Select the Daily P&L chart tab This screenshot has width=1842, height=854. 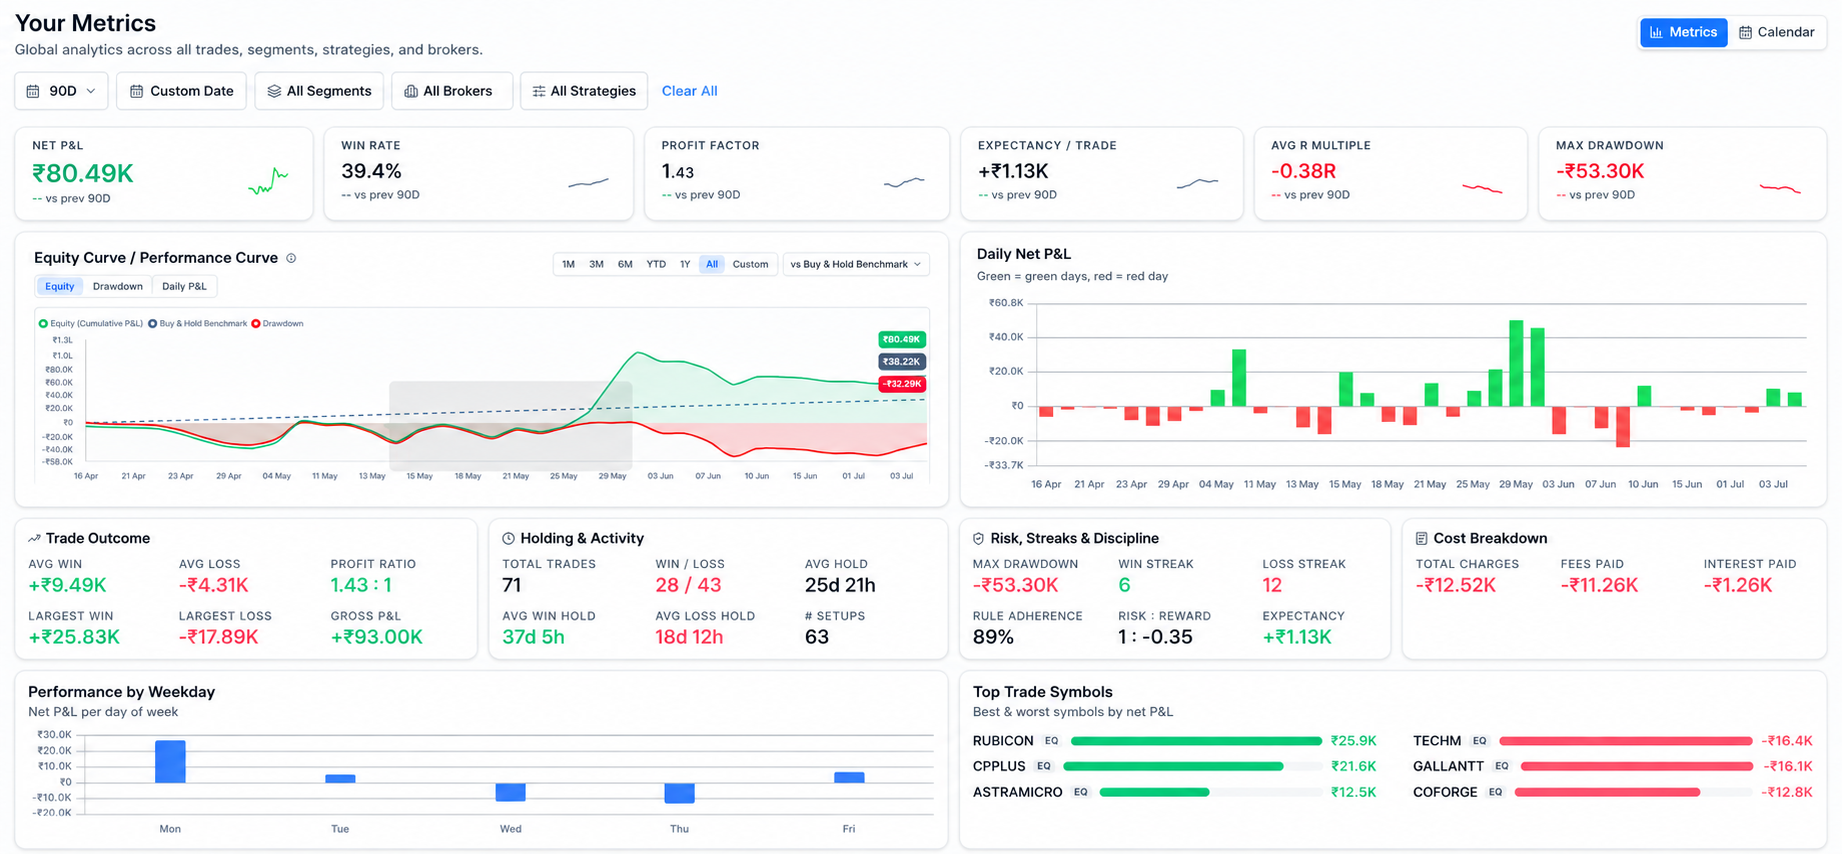184,286
